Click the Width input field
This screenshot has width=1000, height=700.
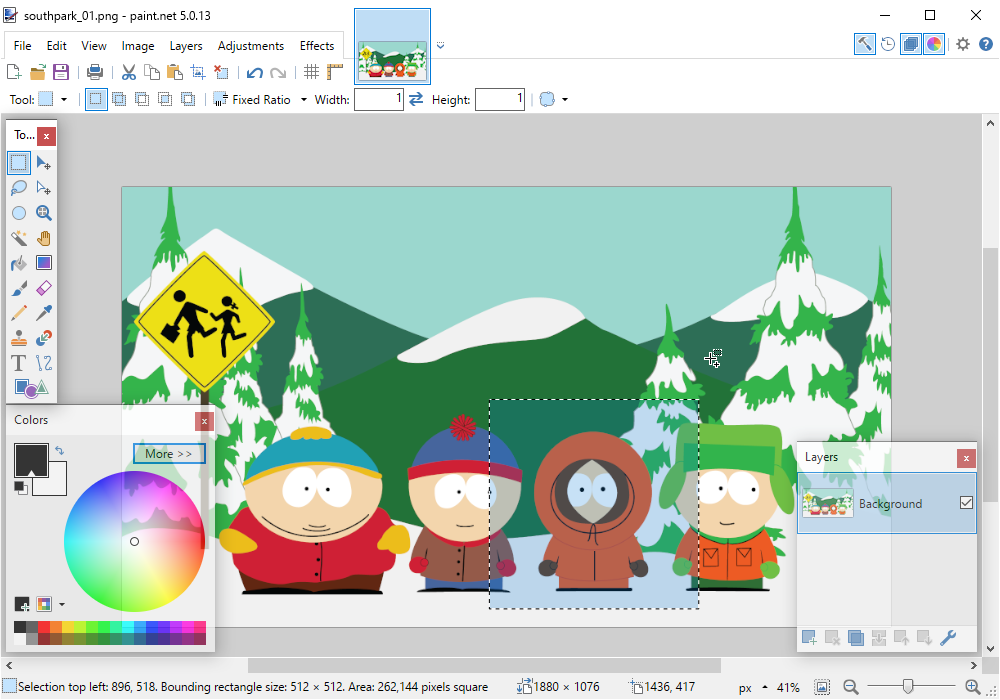pyautogui.click(x=379, y=99)
